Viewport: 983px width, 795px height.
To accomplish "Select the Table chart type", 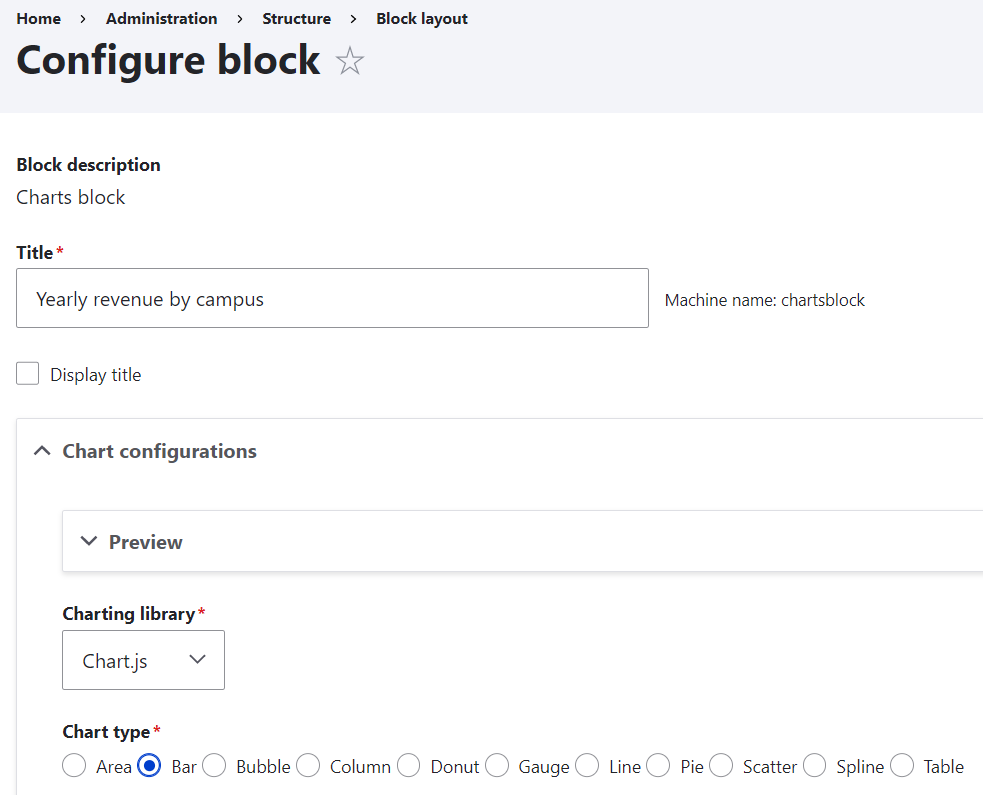I will click(x=901, y=765).
